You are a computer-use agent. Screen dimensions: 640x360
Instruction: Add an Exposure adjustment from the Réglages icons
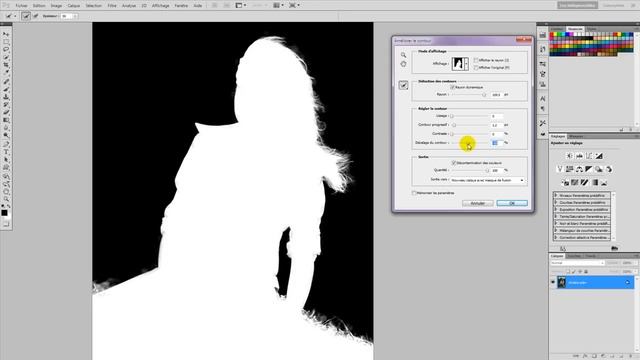tap(599, 156)
